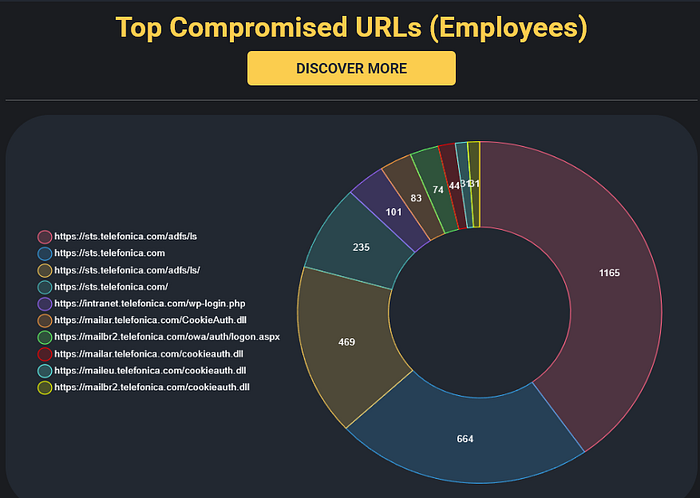Click legend label https://sts.telefonica.com/adfs/ls/
Screen dimensions: 700x498
(x=127, y=270)
